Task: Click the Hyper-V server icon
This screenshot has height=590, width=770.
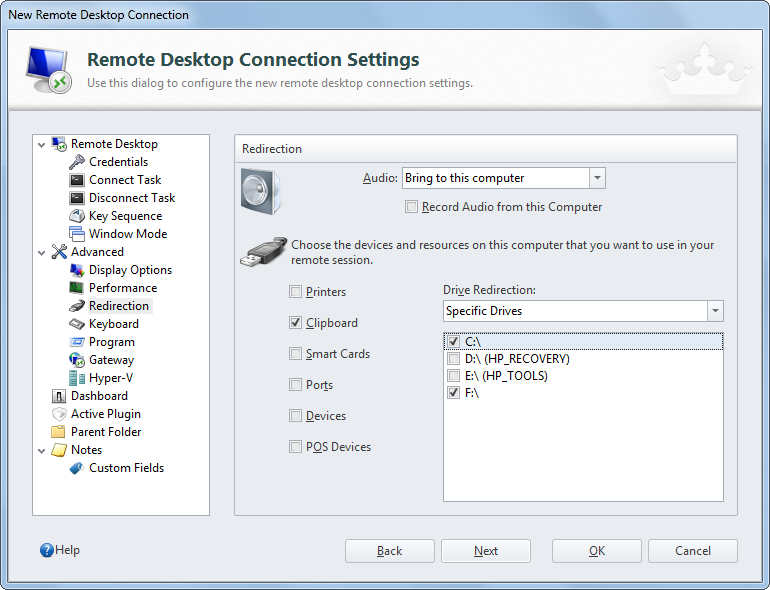Action: 77,378
